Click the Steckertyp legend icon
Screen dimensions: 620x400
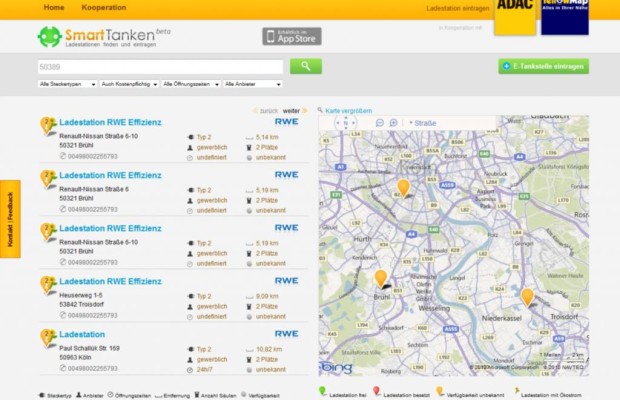coord(42,395)
